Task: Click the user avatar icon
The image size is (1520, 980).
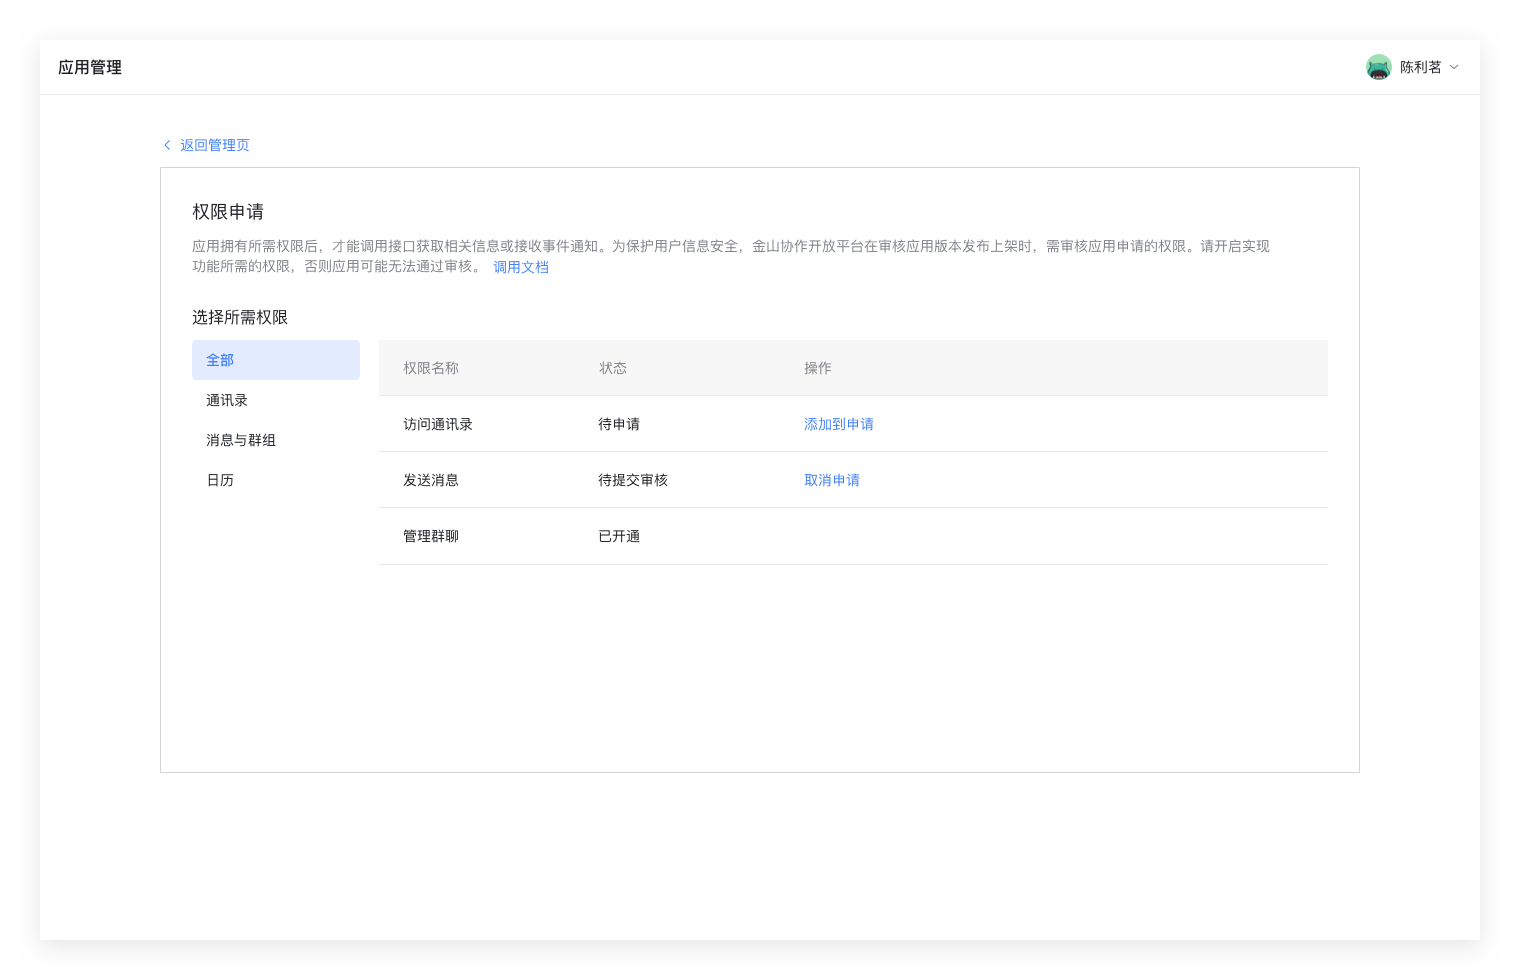Action: [x=1379, y=67]
